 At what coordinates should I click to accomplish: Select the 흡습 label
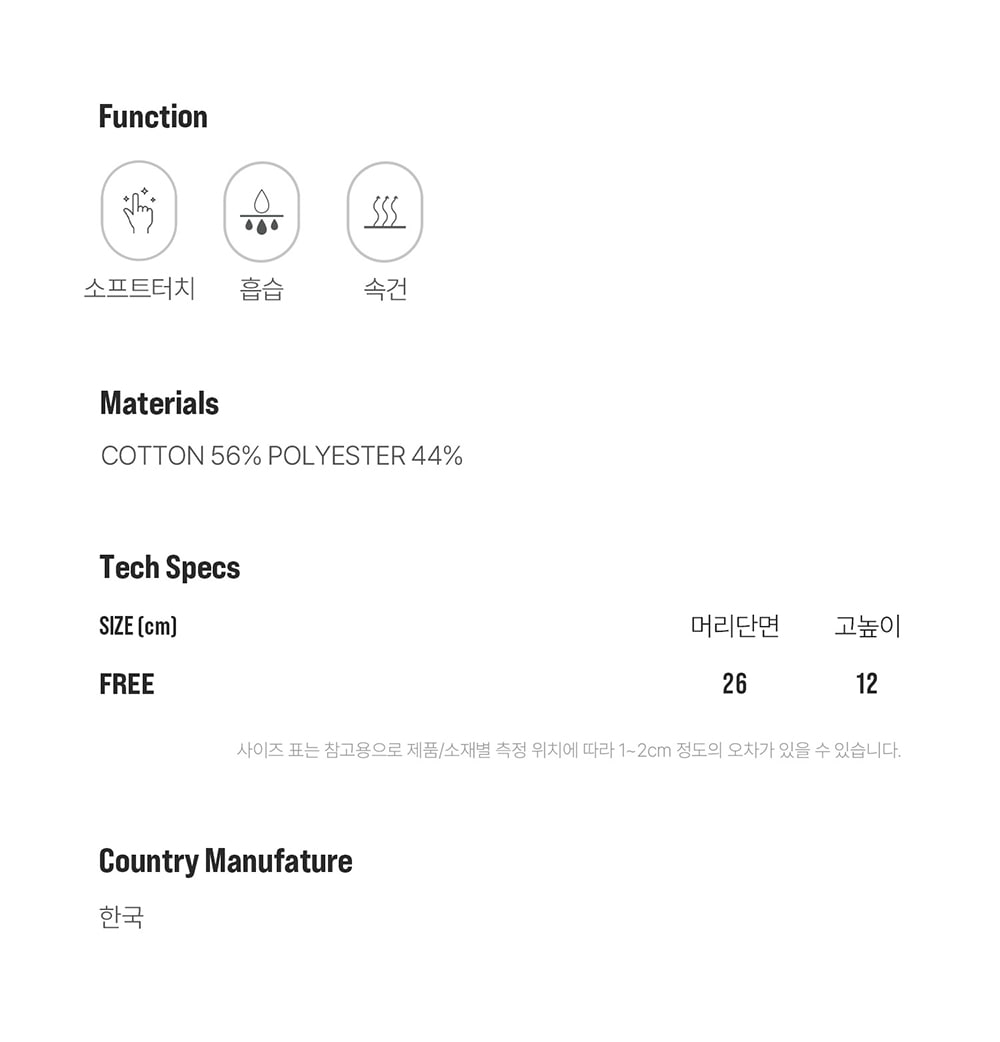261,290
